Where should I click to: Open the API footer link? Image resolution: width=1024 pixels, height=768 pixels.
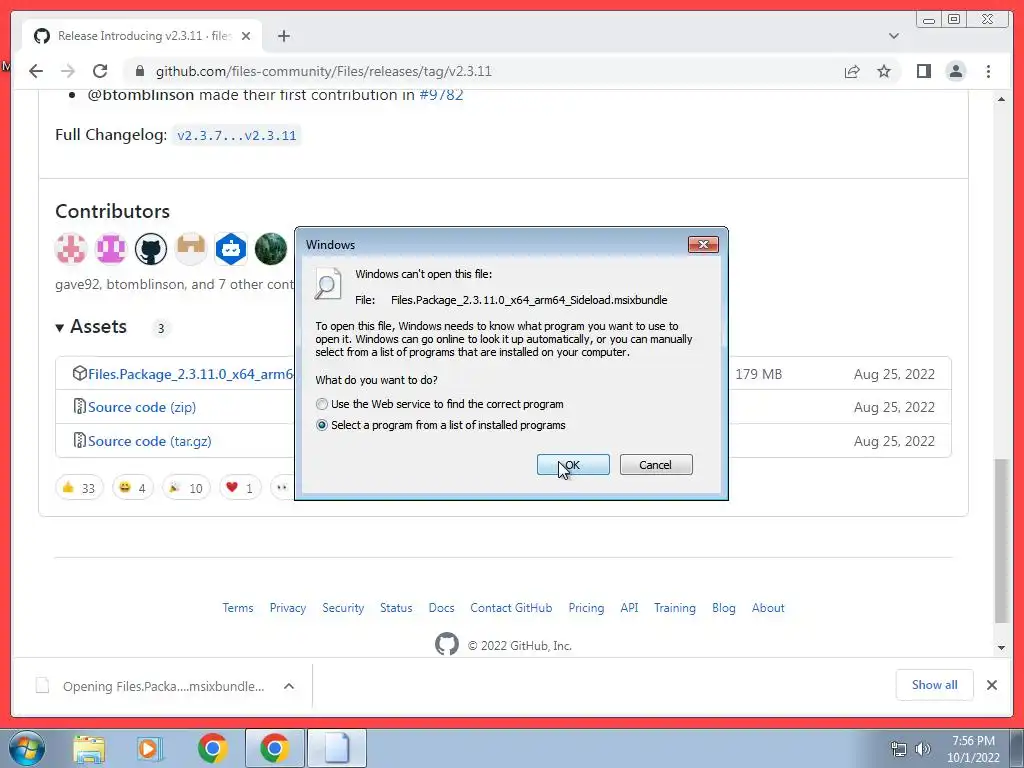[629, 608]
